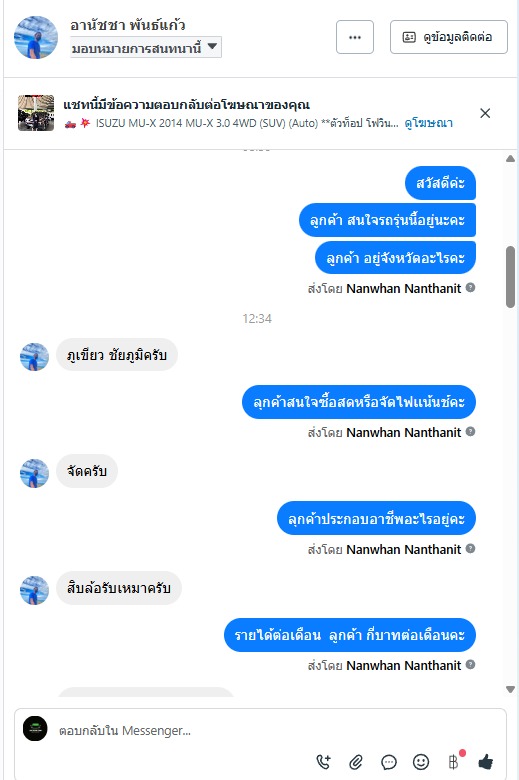519x780 pixels.
Task: Attach a file with the paperclip icon
Action: click(356, 762)
